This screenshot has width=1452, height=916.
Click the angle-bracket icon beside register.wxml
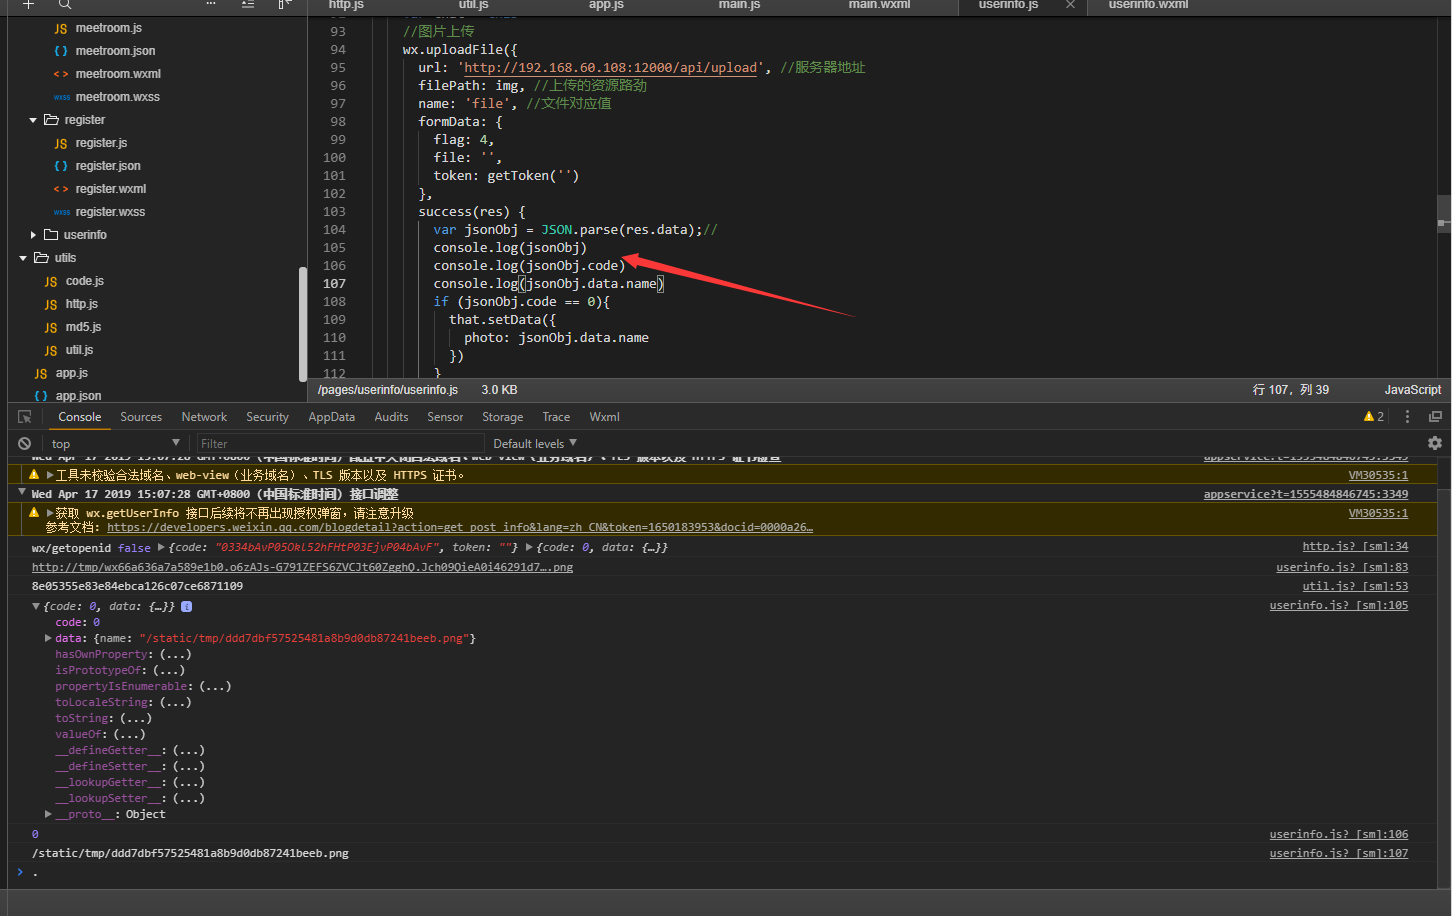point(61,189)
